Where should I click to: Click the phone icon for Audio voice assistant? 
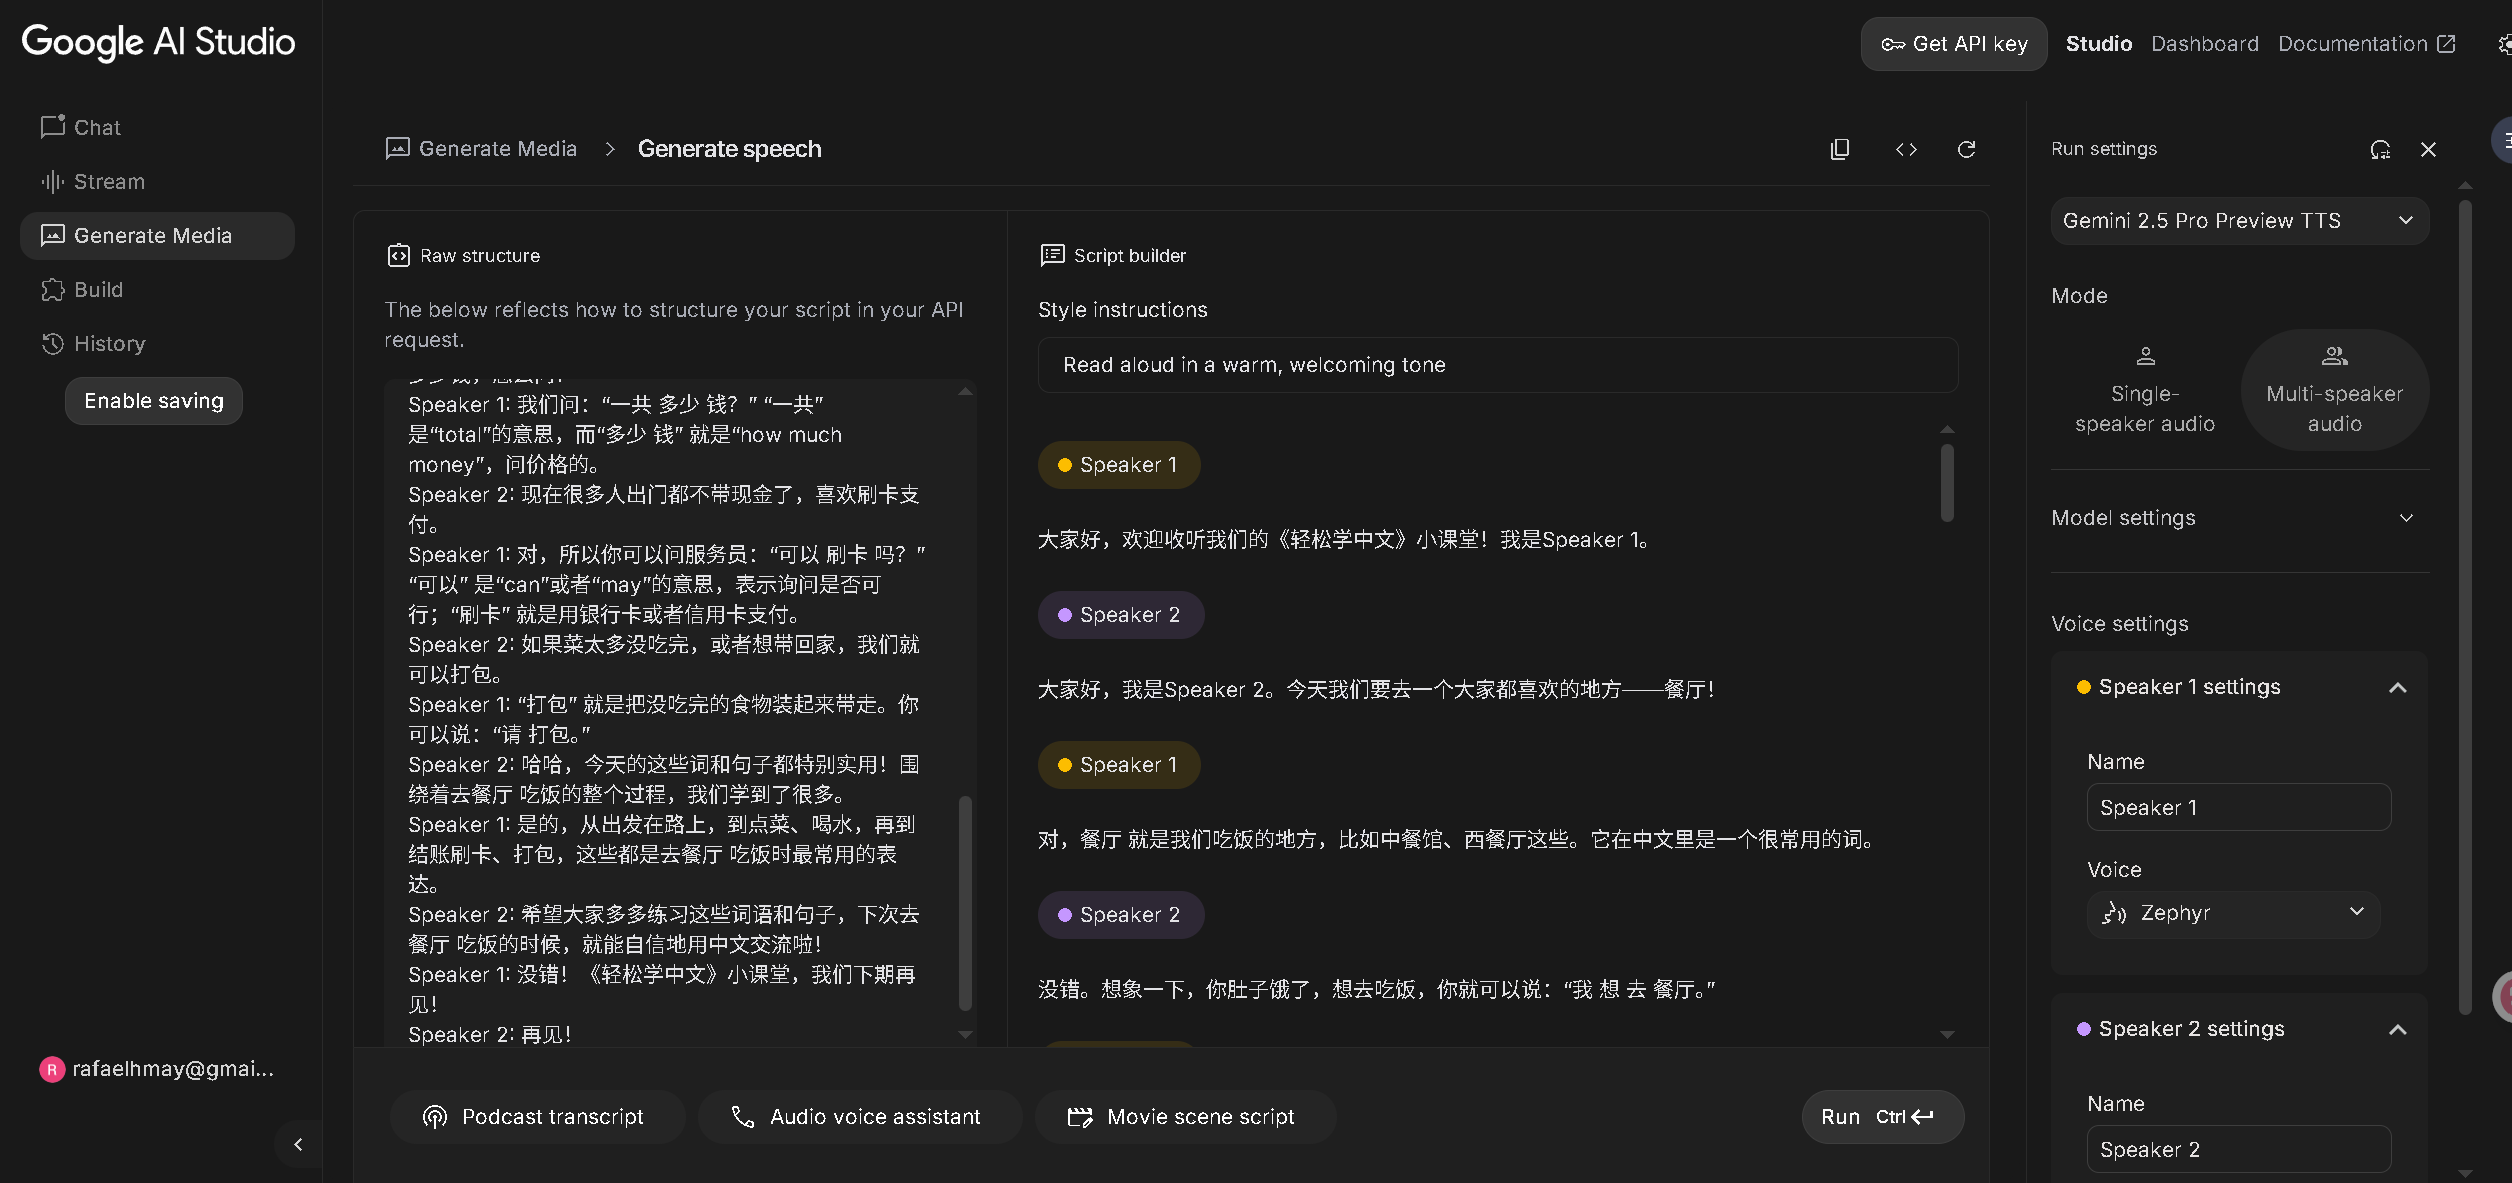click(x=742, y=1116)
